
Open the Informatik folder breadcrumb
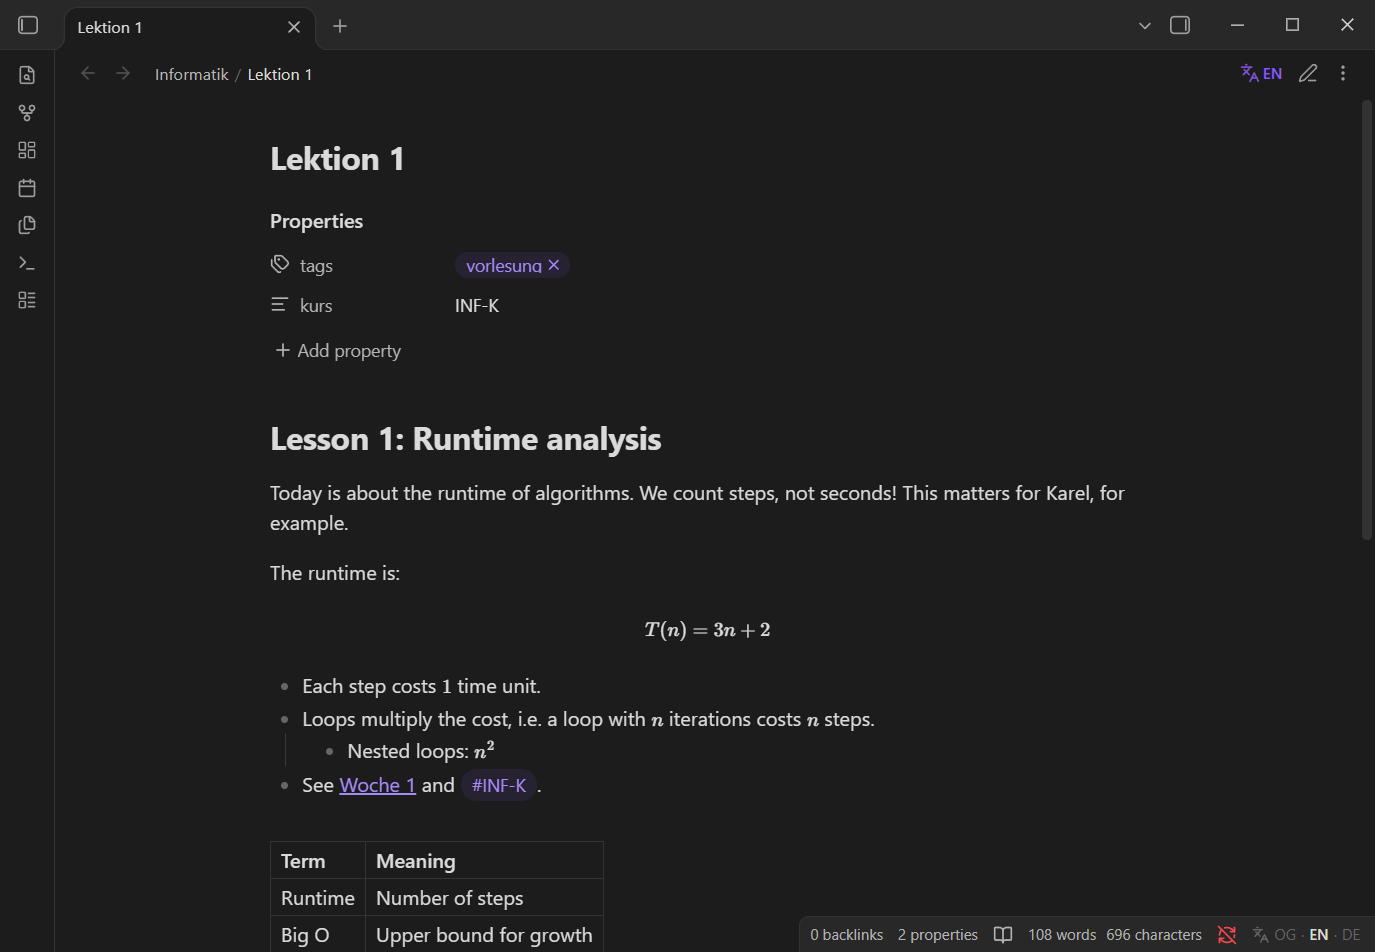pos(192,75)
